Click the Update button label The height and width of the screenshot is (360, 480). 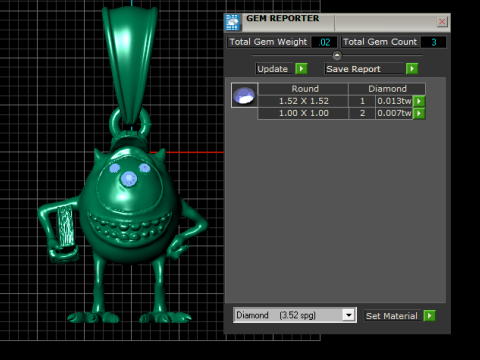(x=274, y=69)
